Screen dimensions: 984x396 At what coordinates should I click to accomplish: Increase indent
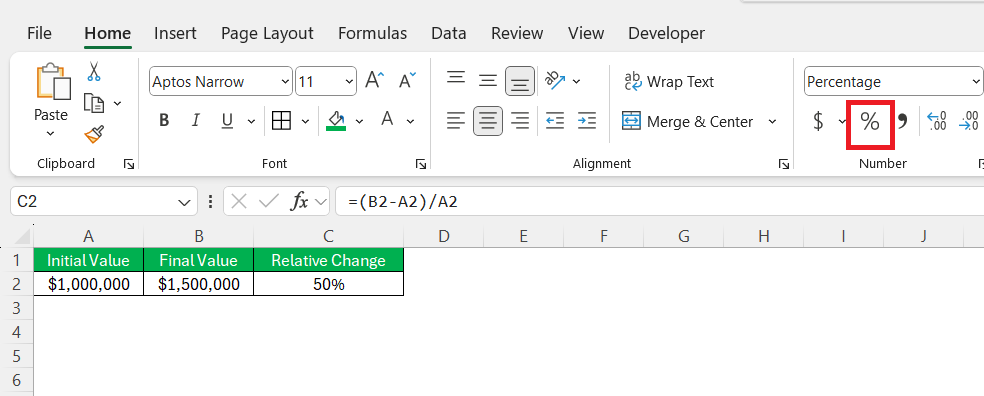(587, 120)
